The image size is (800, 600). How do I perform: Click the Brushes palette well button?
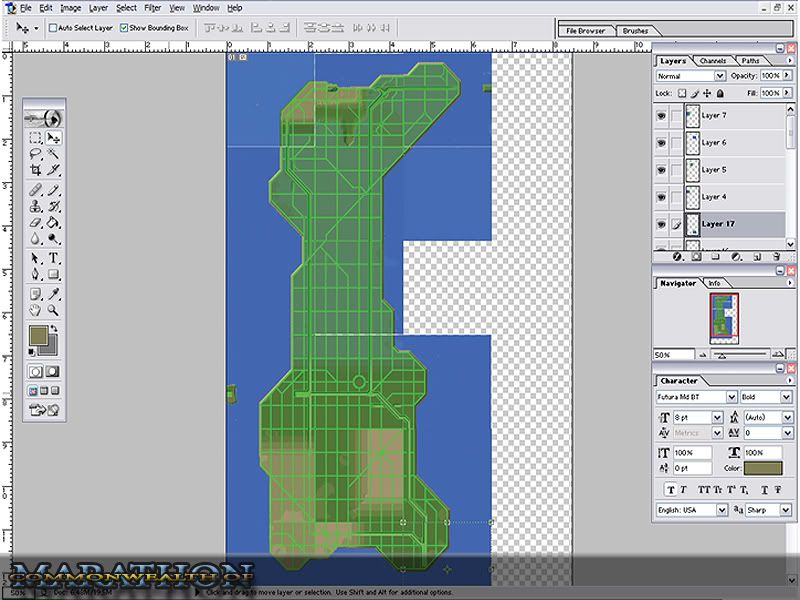point(635,31)
